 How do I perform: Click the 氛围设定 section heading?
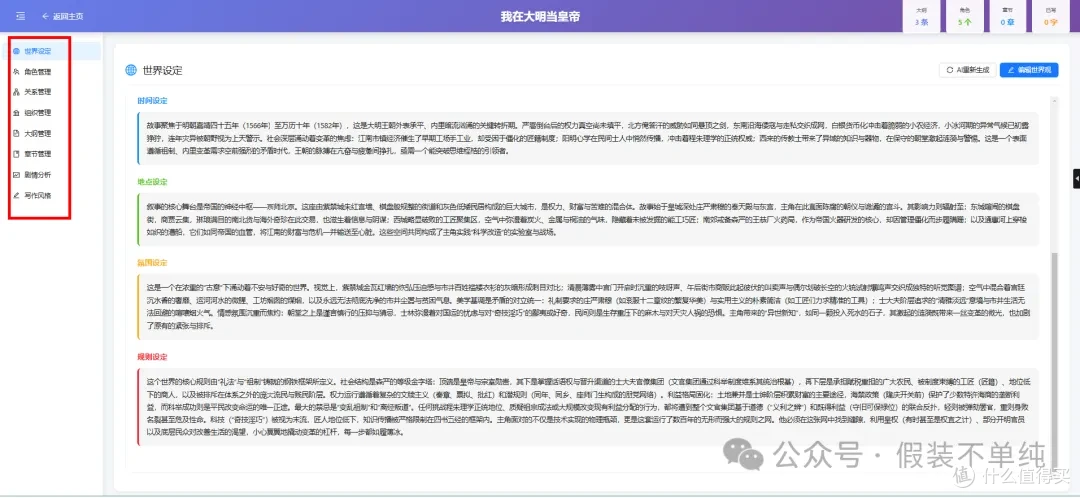coord(152,263)
